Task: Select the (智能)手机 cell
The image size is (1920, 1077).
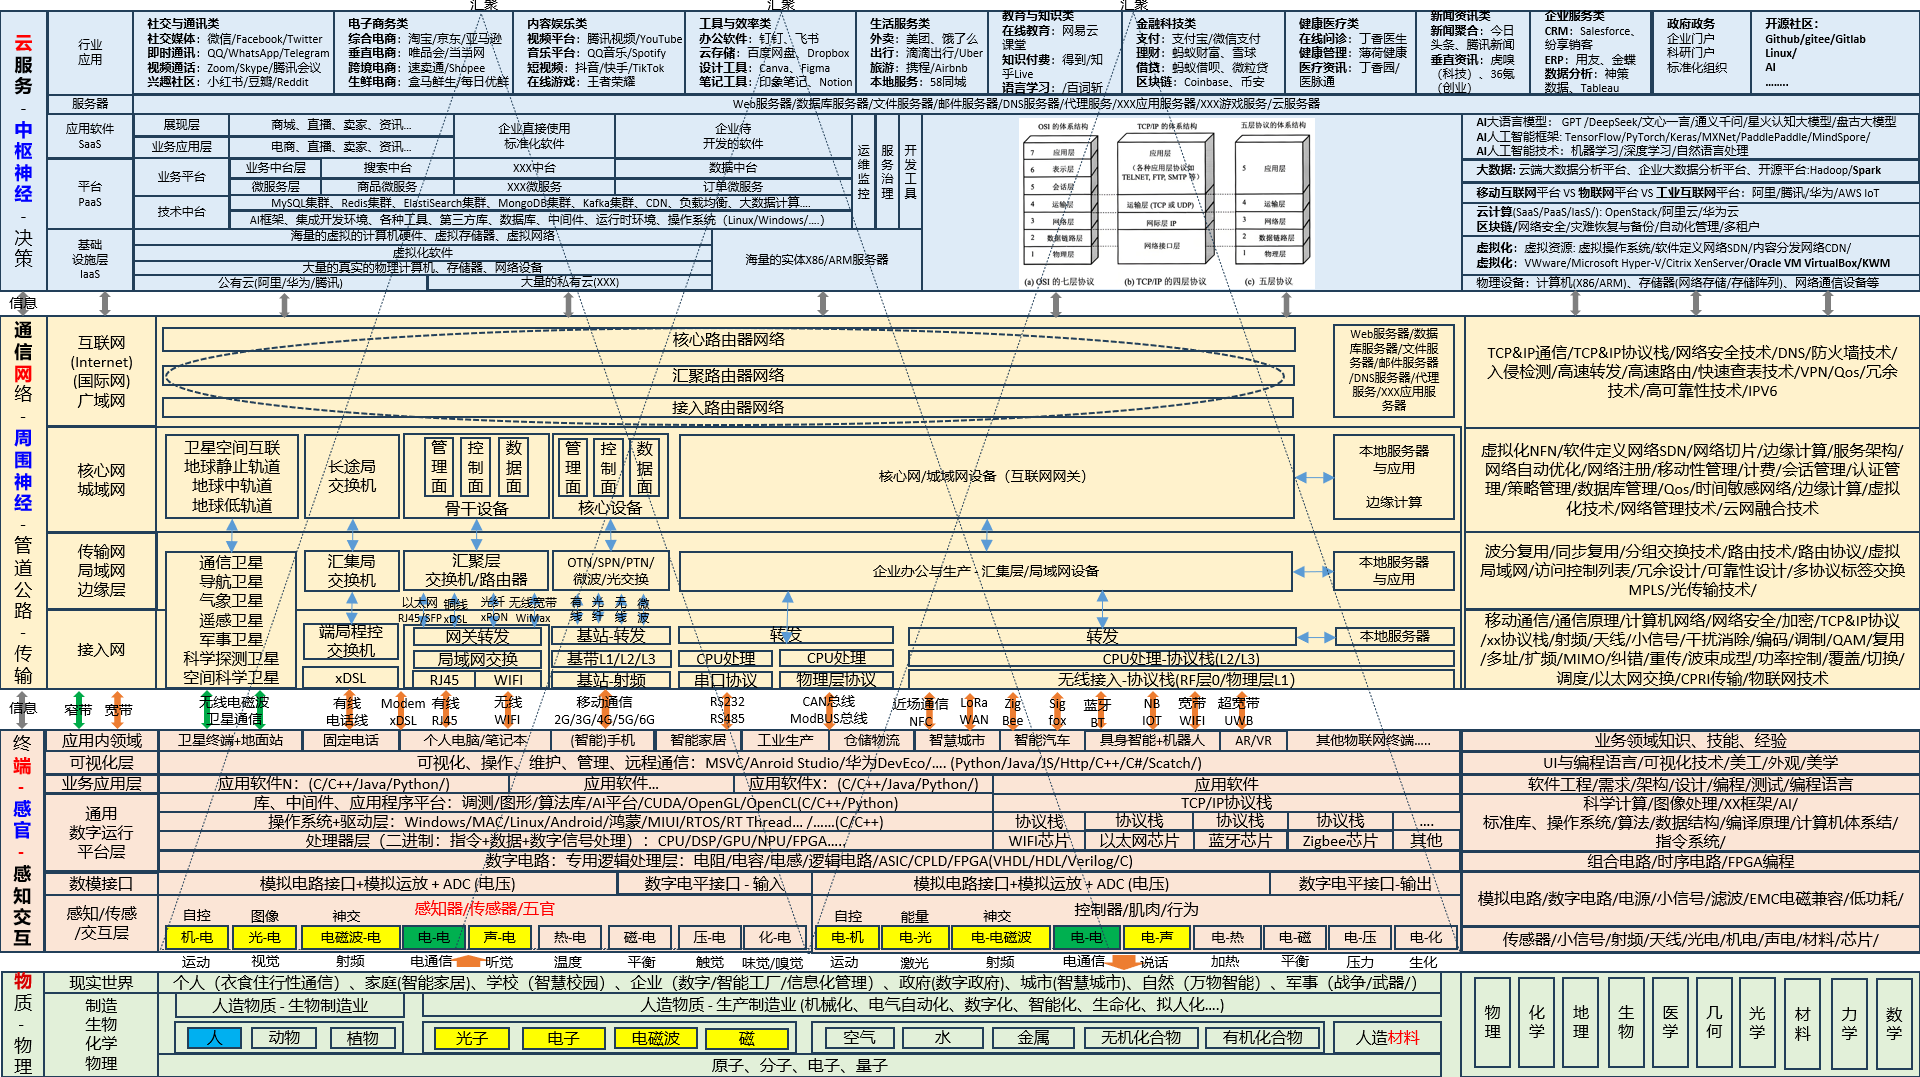Action: coord(603,741)
